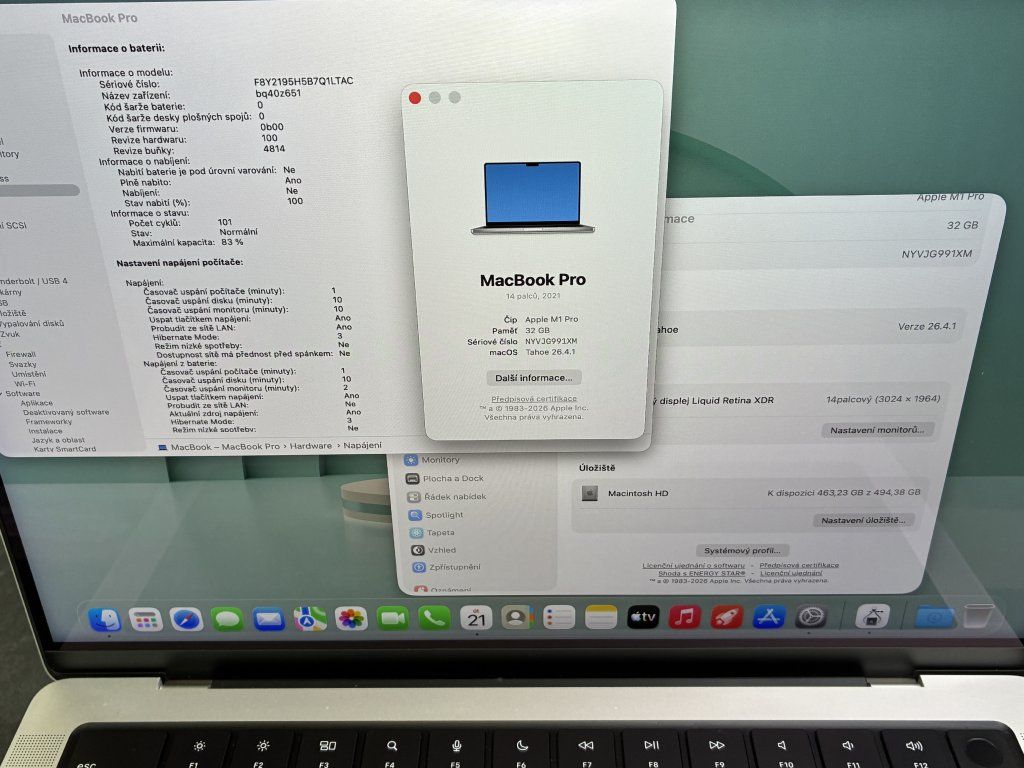Open the yellow Notes app icon
This screenshot has width=1024, height=768.
coord(601,617)
